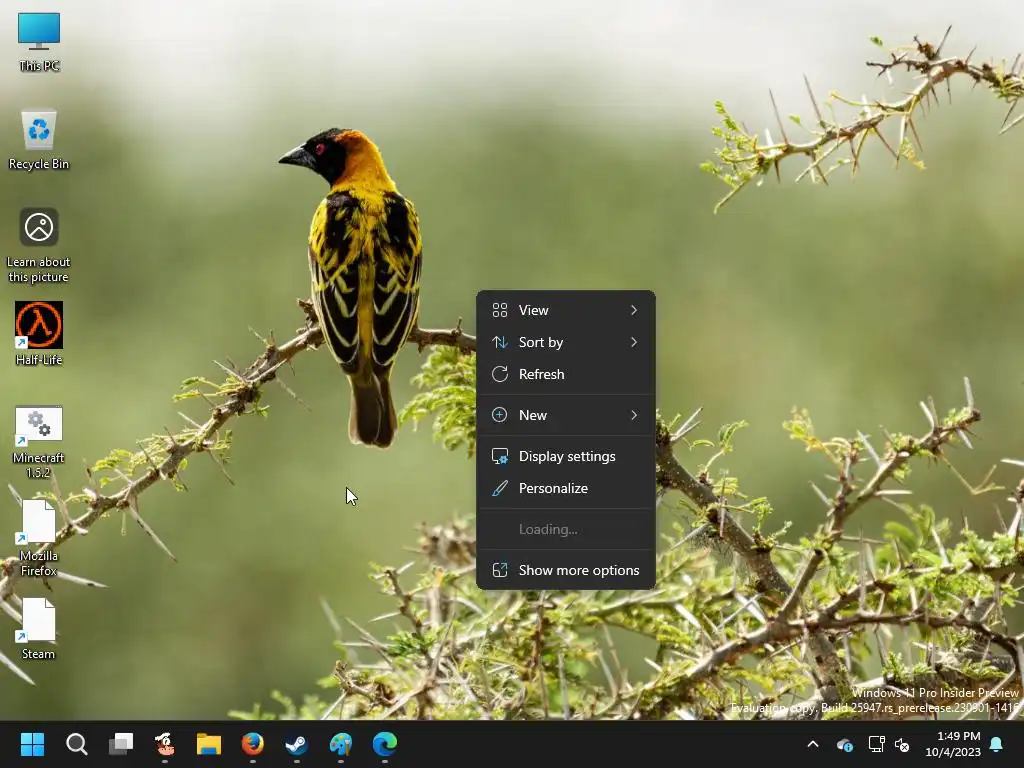This screenshot has width=1024, height=768.
Task: Open Task View from the taskbar
Action: tap(121, 744)
